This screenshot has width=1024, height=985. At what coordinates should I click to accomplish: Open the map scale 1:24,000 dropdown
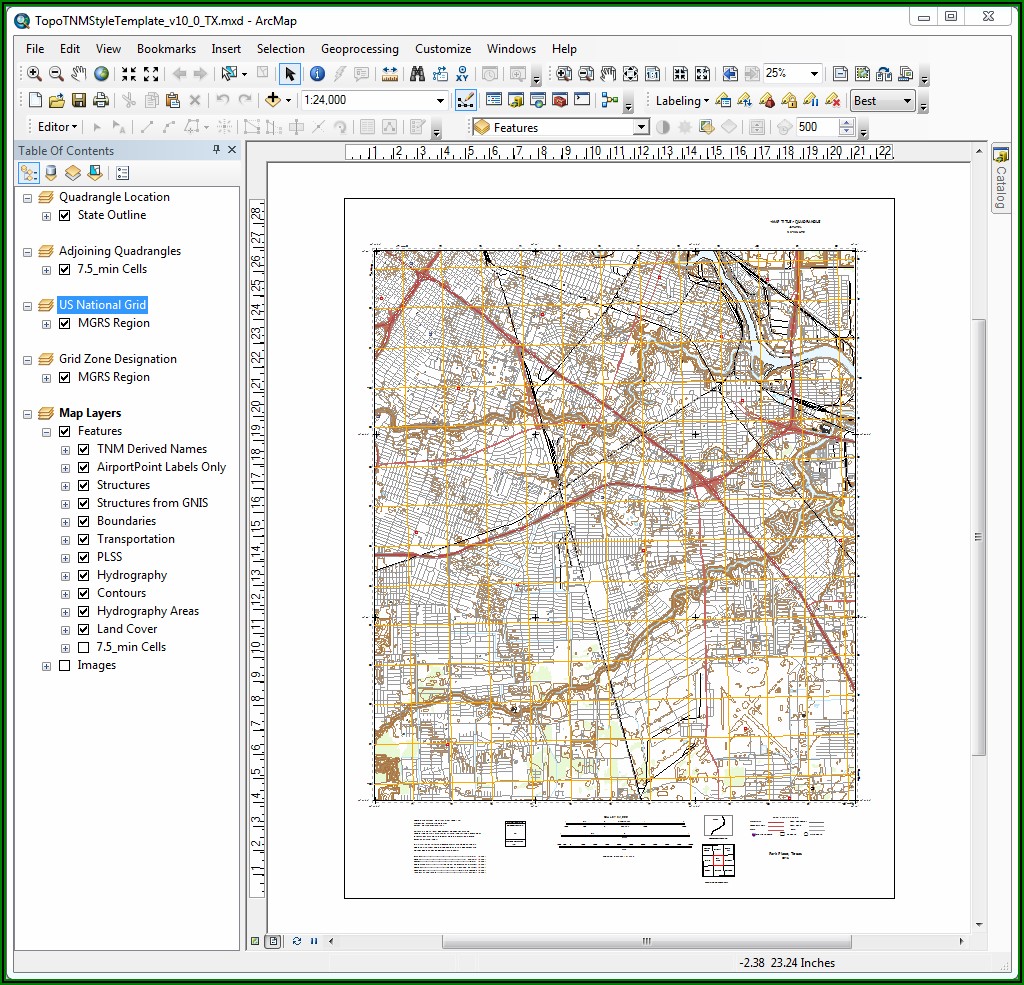point(440,100)
